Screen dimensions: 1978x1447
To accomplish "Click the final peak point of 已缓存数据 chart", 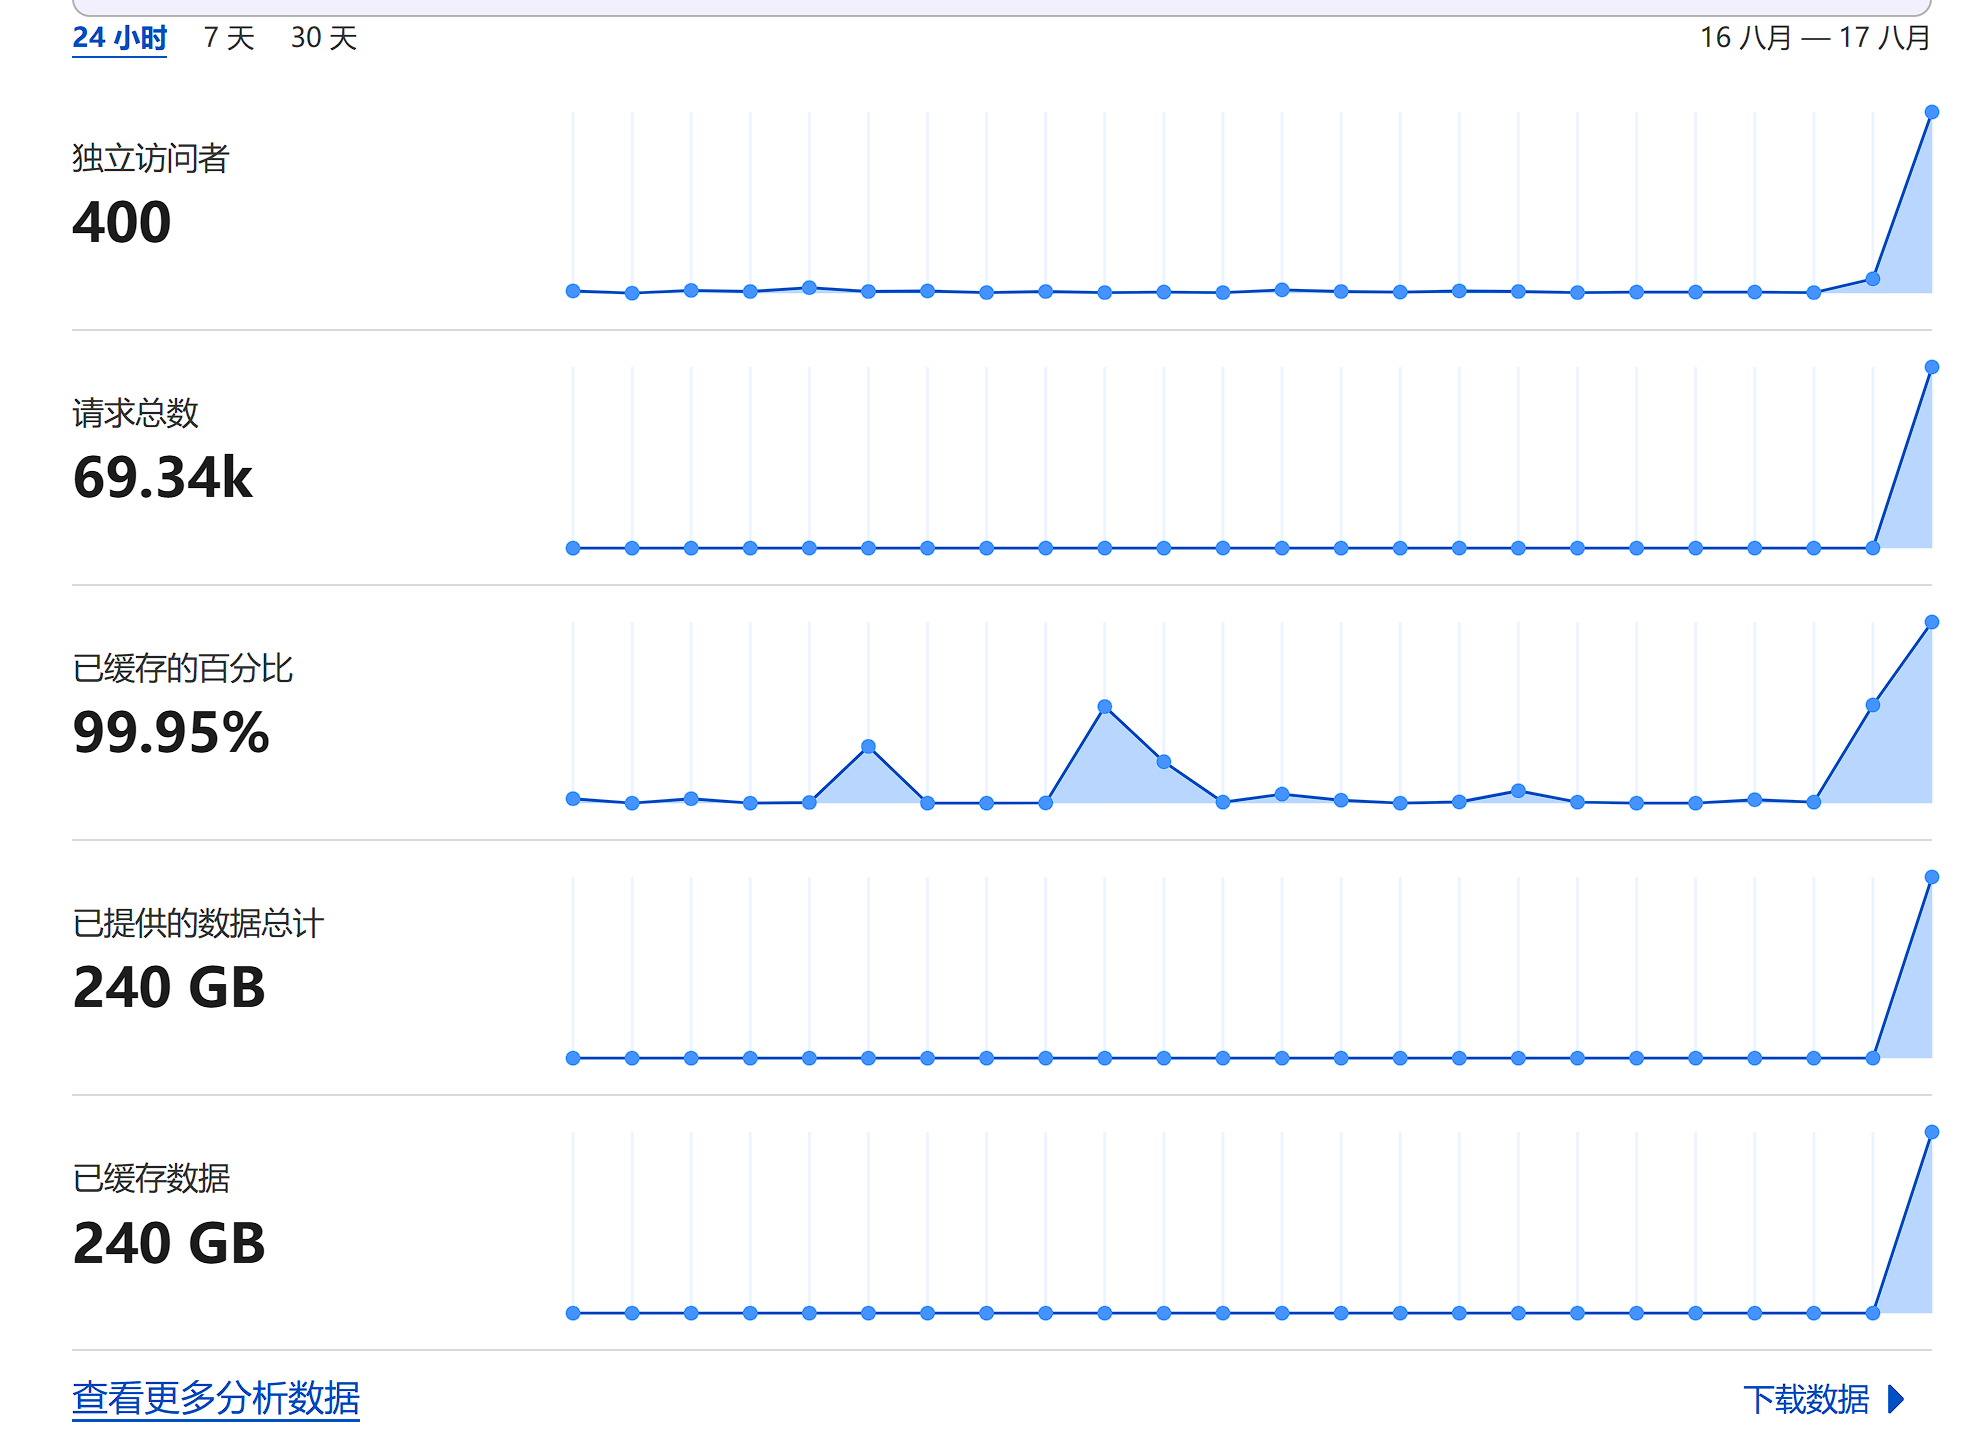I will click(x=1932, y=1132).
